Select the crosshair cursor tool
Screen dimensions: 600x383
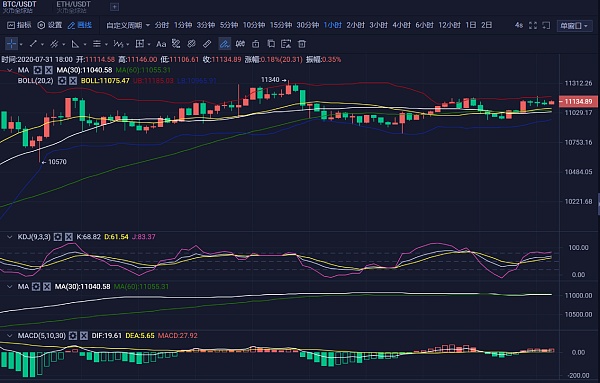[x=11, y=44]
